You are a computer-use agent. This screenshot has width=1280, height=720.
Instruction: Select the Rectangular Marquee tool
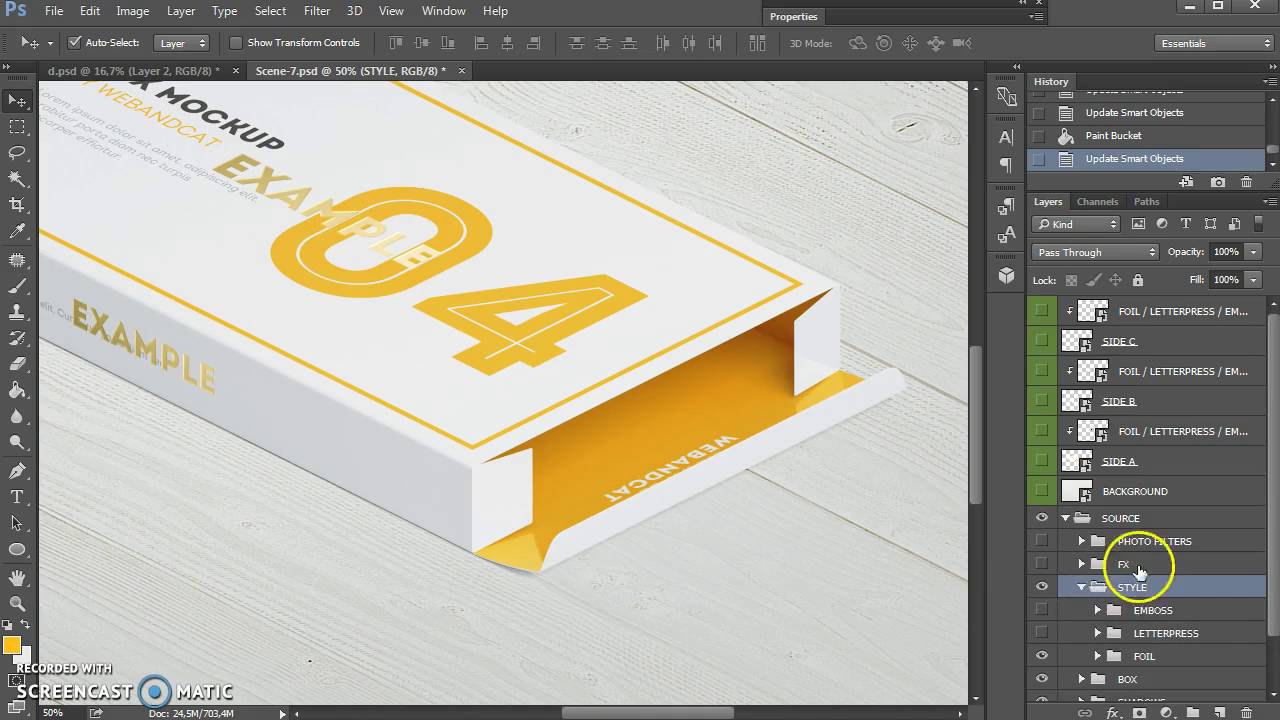(x=17, y=127)
